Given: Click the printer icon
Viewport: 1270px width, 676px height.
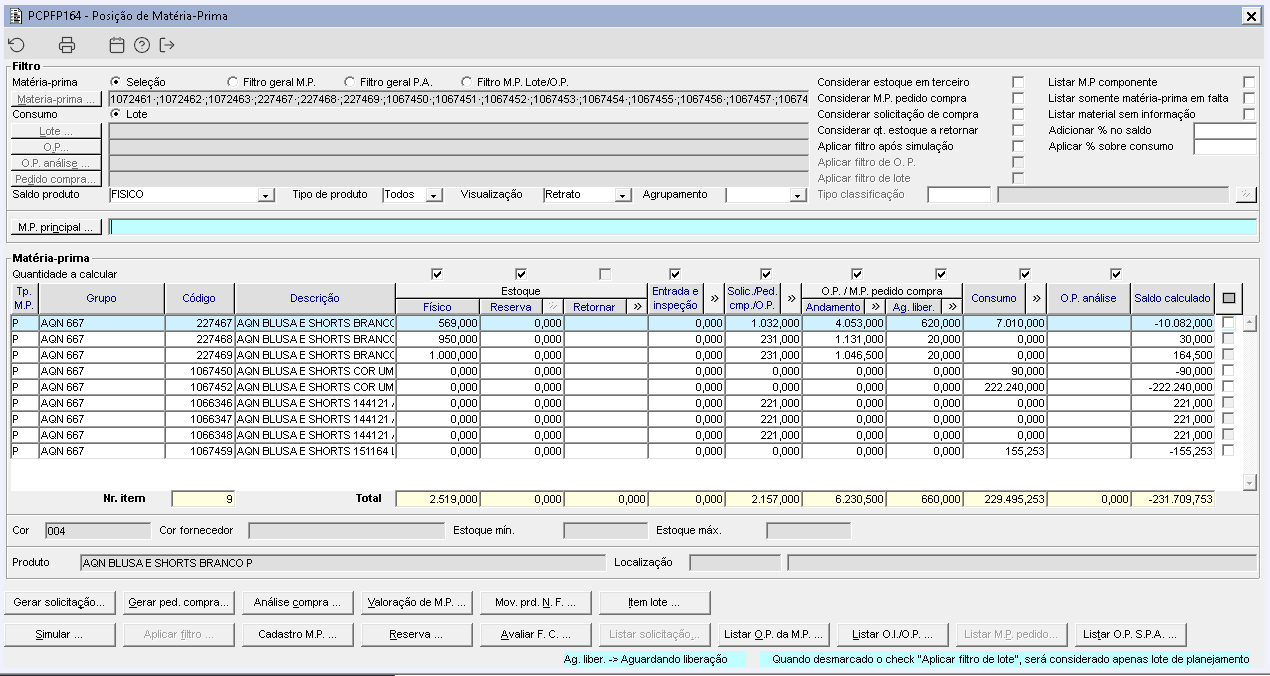Looking at the screenshot, I should click(x=67, y=45).
